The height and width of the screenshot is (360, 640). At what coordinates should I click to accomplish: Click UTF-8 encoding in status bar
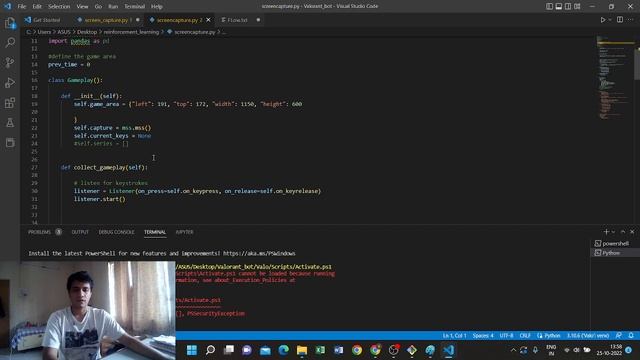[x=507, y=336]
